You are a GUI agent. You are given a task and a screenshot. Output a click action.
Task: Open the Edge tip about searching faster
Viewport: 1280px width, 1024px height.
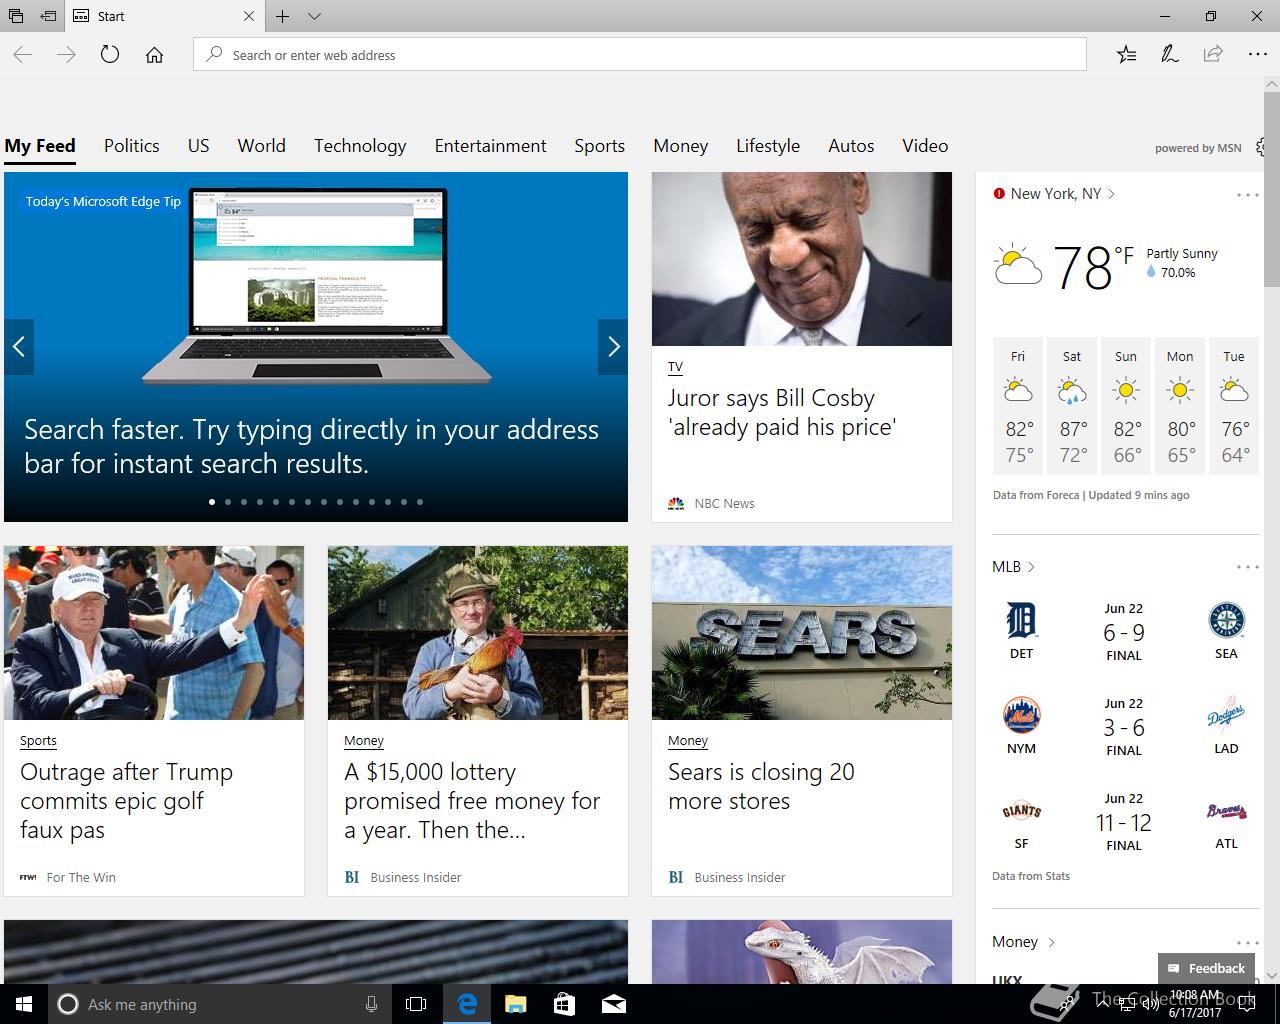click(x=311, y=447)
